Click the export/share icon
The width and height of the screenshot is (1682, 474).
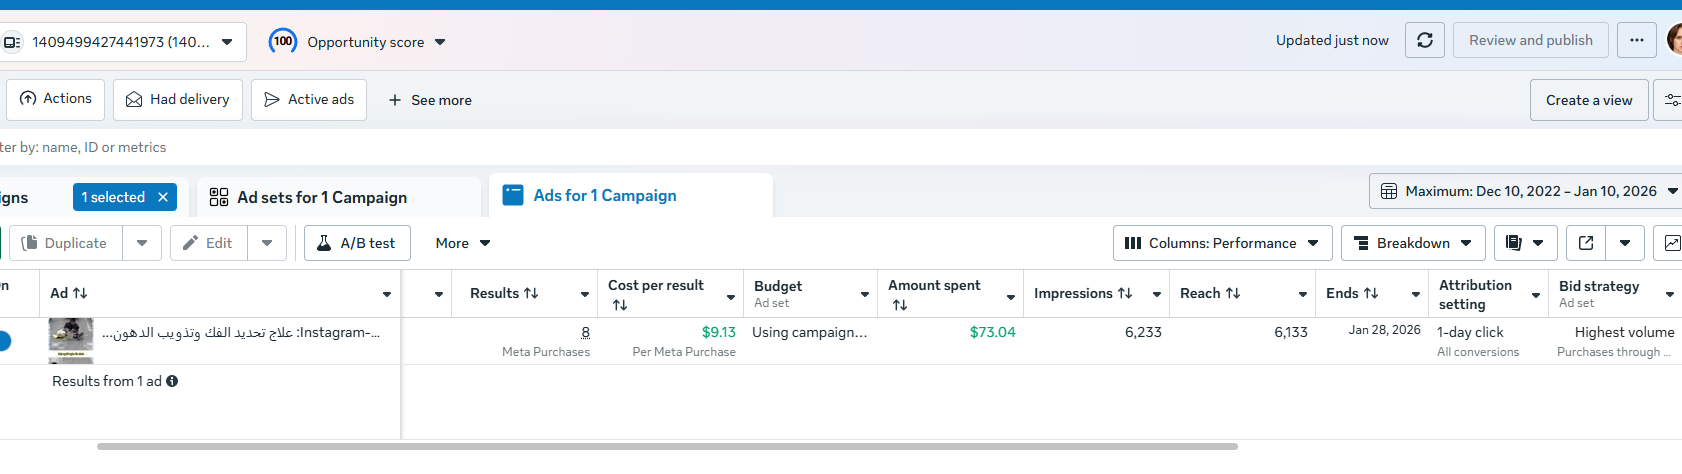1585,243
